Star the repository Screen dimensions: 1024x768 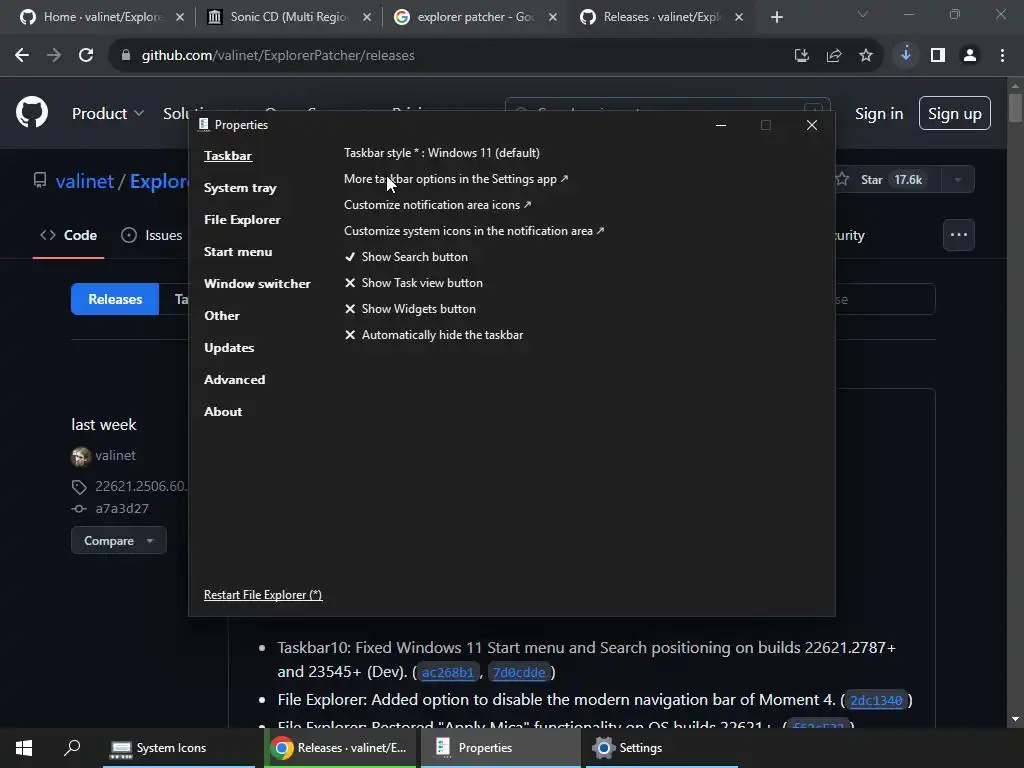click(x=880, y=180)
